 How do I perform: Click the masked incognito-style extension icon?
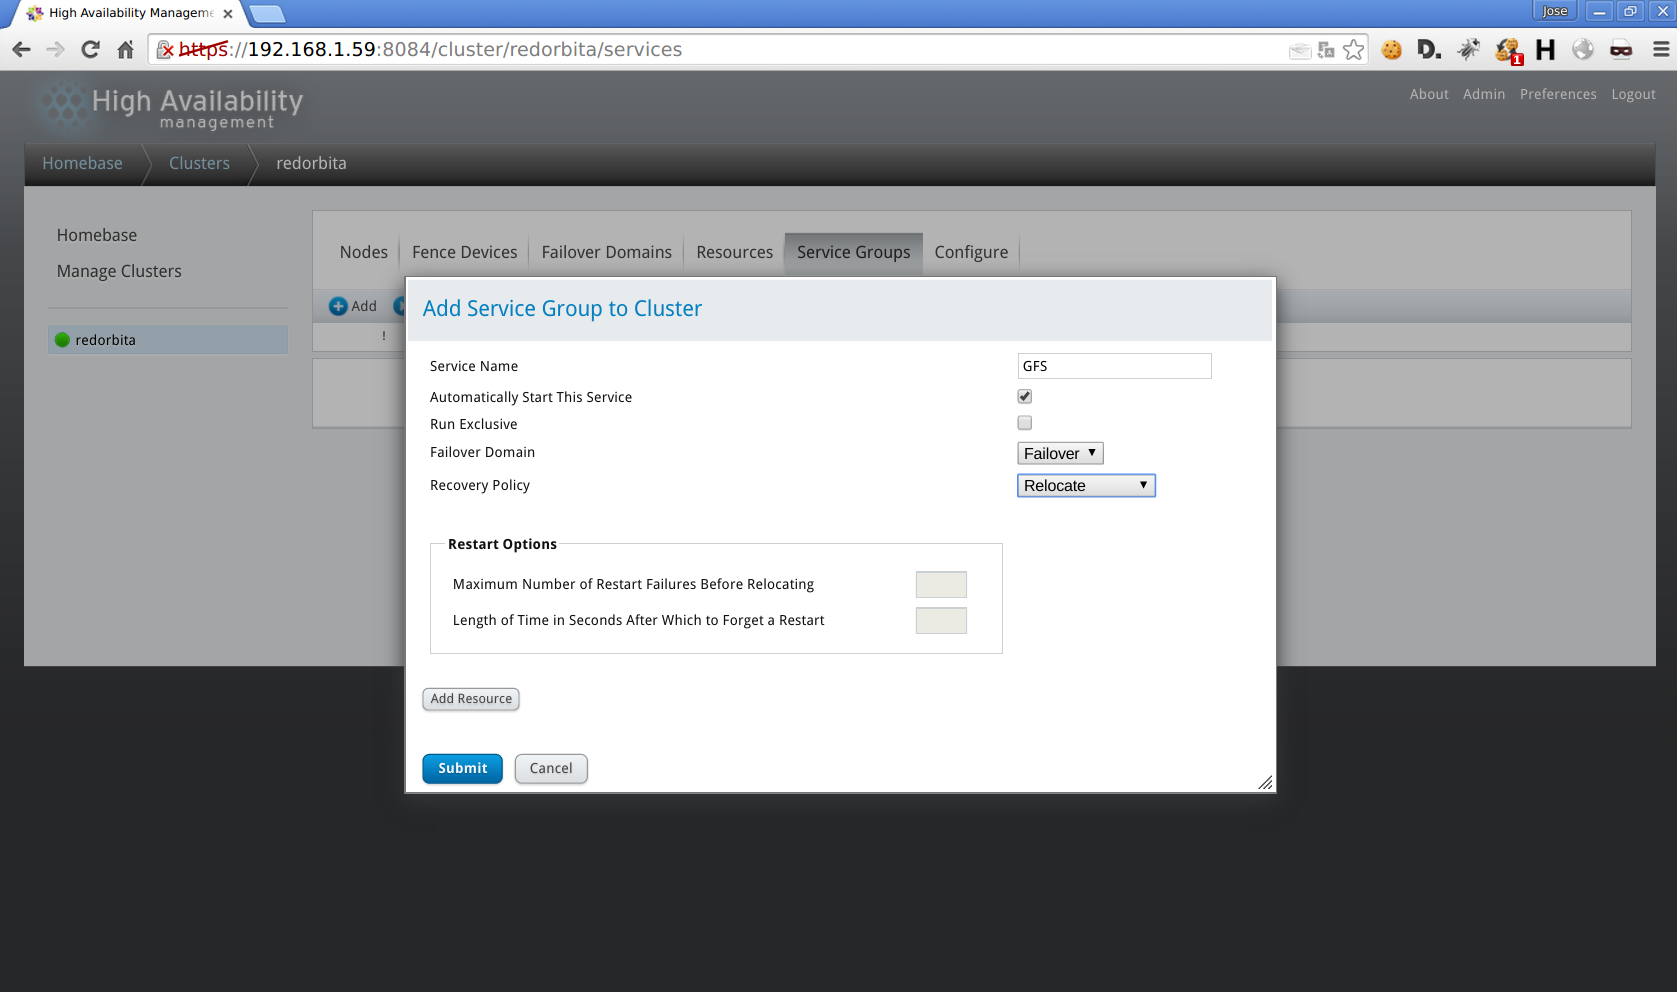click(1621, 50)
